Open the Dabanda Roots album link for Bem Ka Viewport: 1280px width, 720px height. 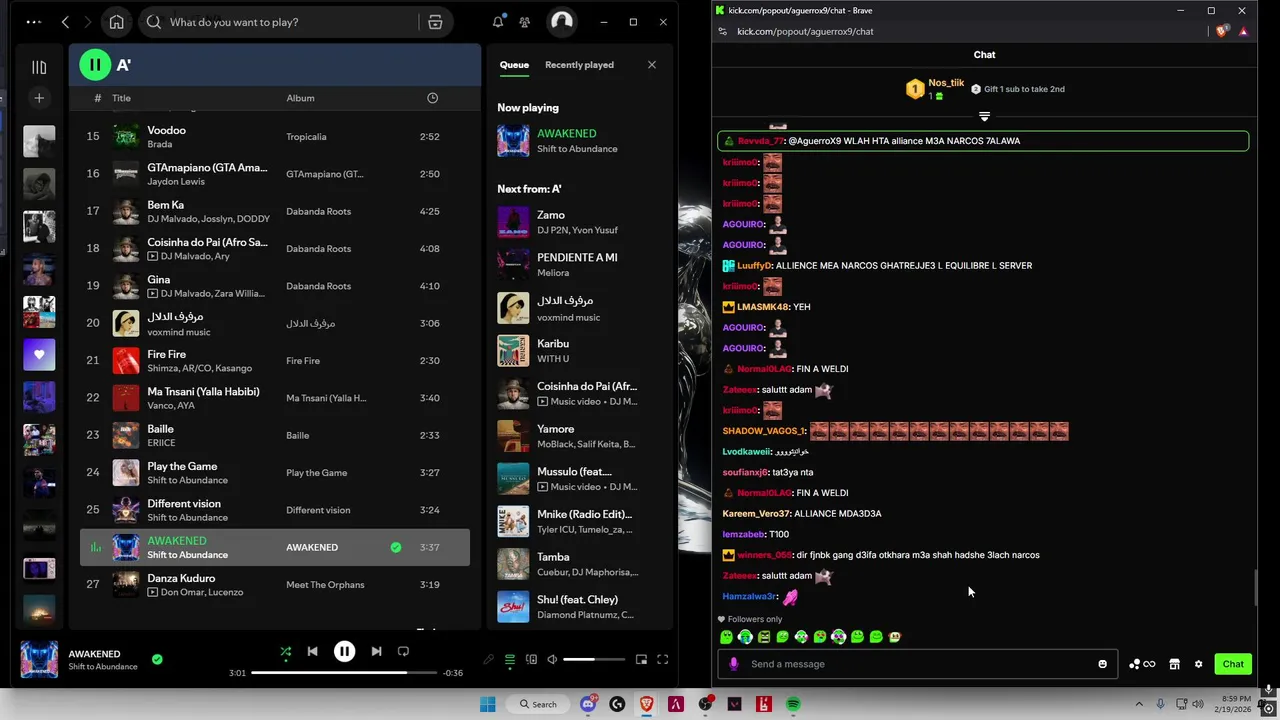(318, 211)
